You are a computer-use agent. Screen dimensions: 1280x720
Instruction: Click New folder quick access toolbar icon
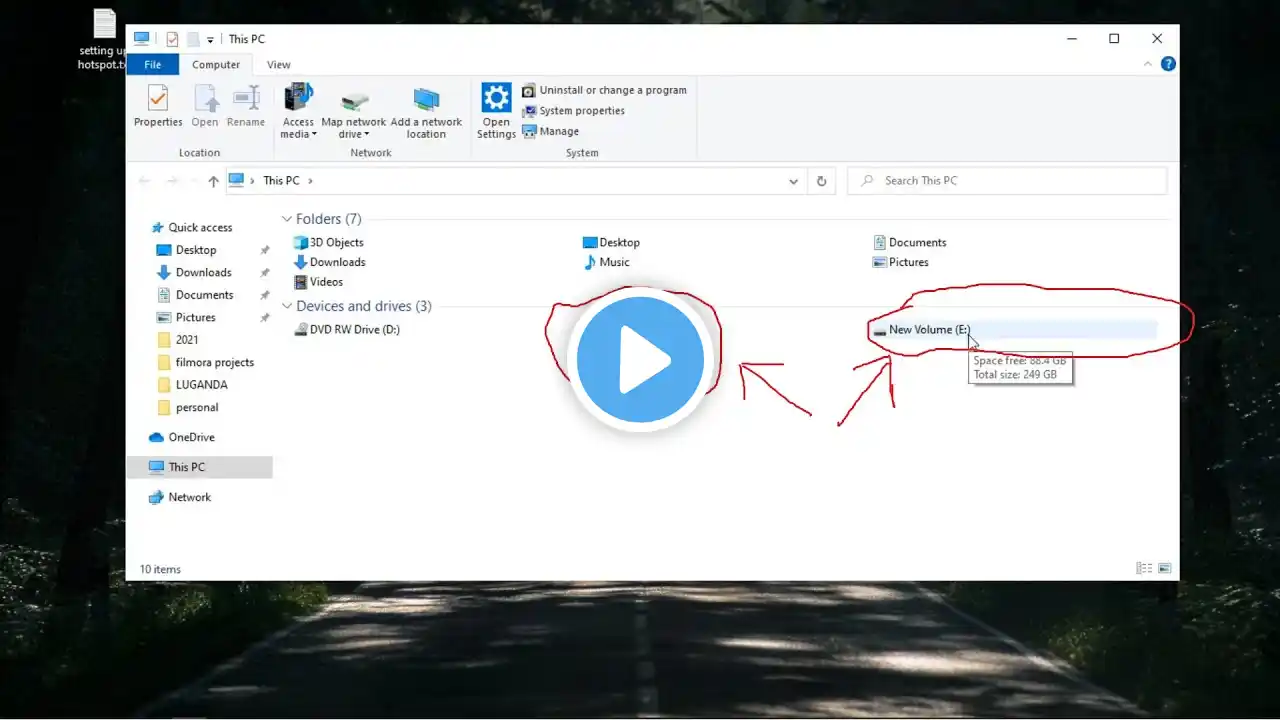coord(193,39)
